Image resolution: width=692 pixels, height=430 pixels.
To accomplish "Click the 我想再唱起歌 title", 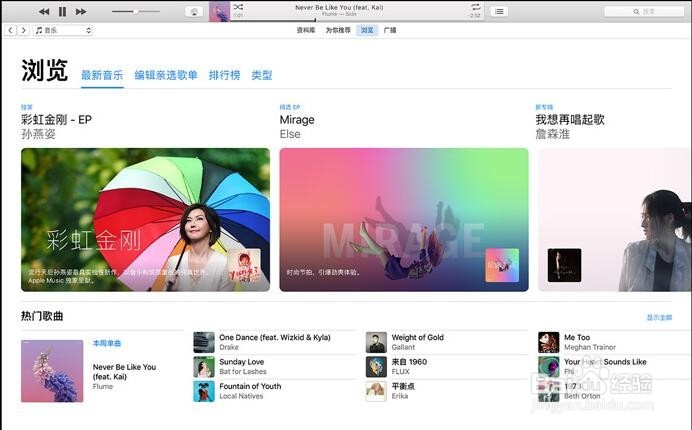I will click(x=570, y=120).
